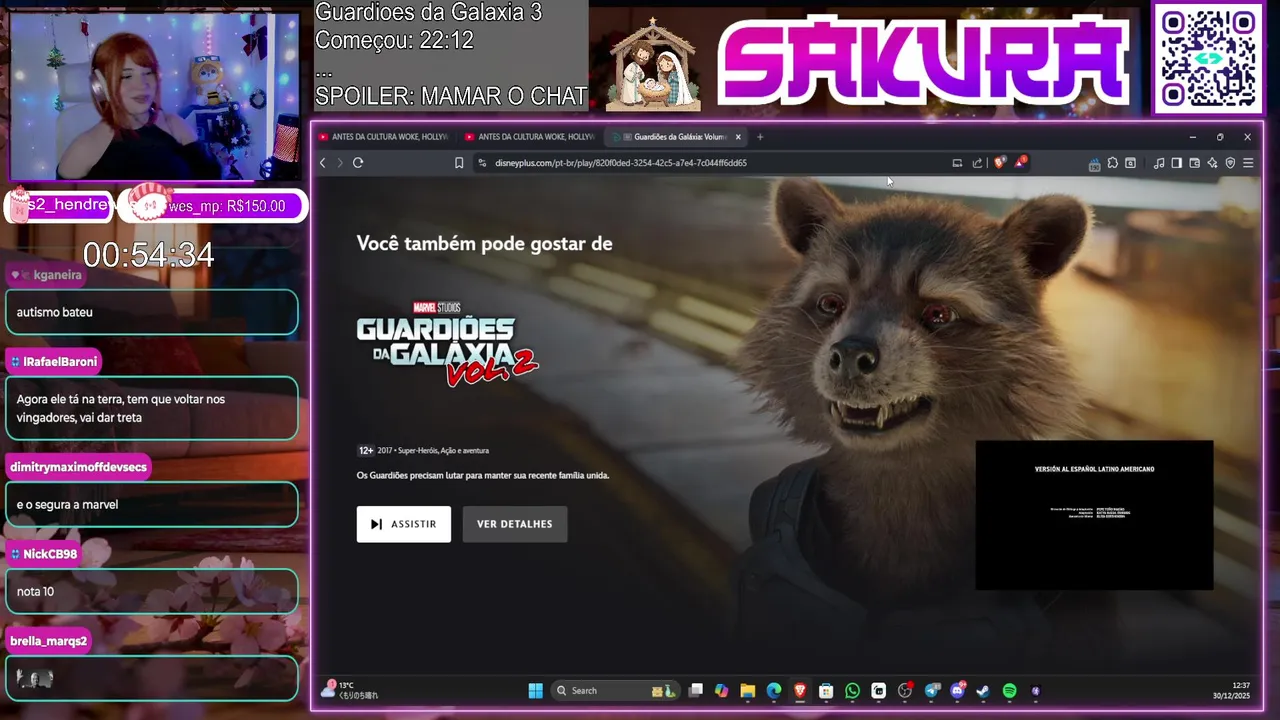Viewport: 1280px width, 720px height.
Task: Open Leo AI sparkle icon
Action: pos(1212,163)
